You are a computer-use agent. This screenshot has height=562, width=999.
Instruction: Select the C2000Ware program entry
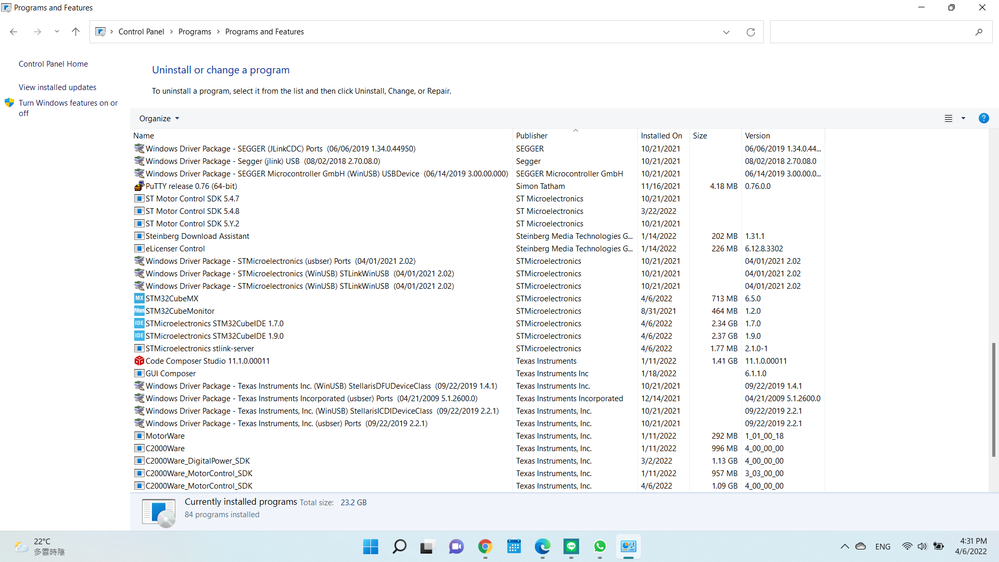pyautogui.click(x=477, y=449)
